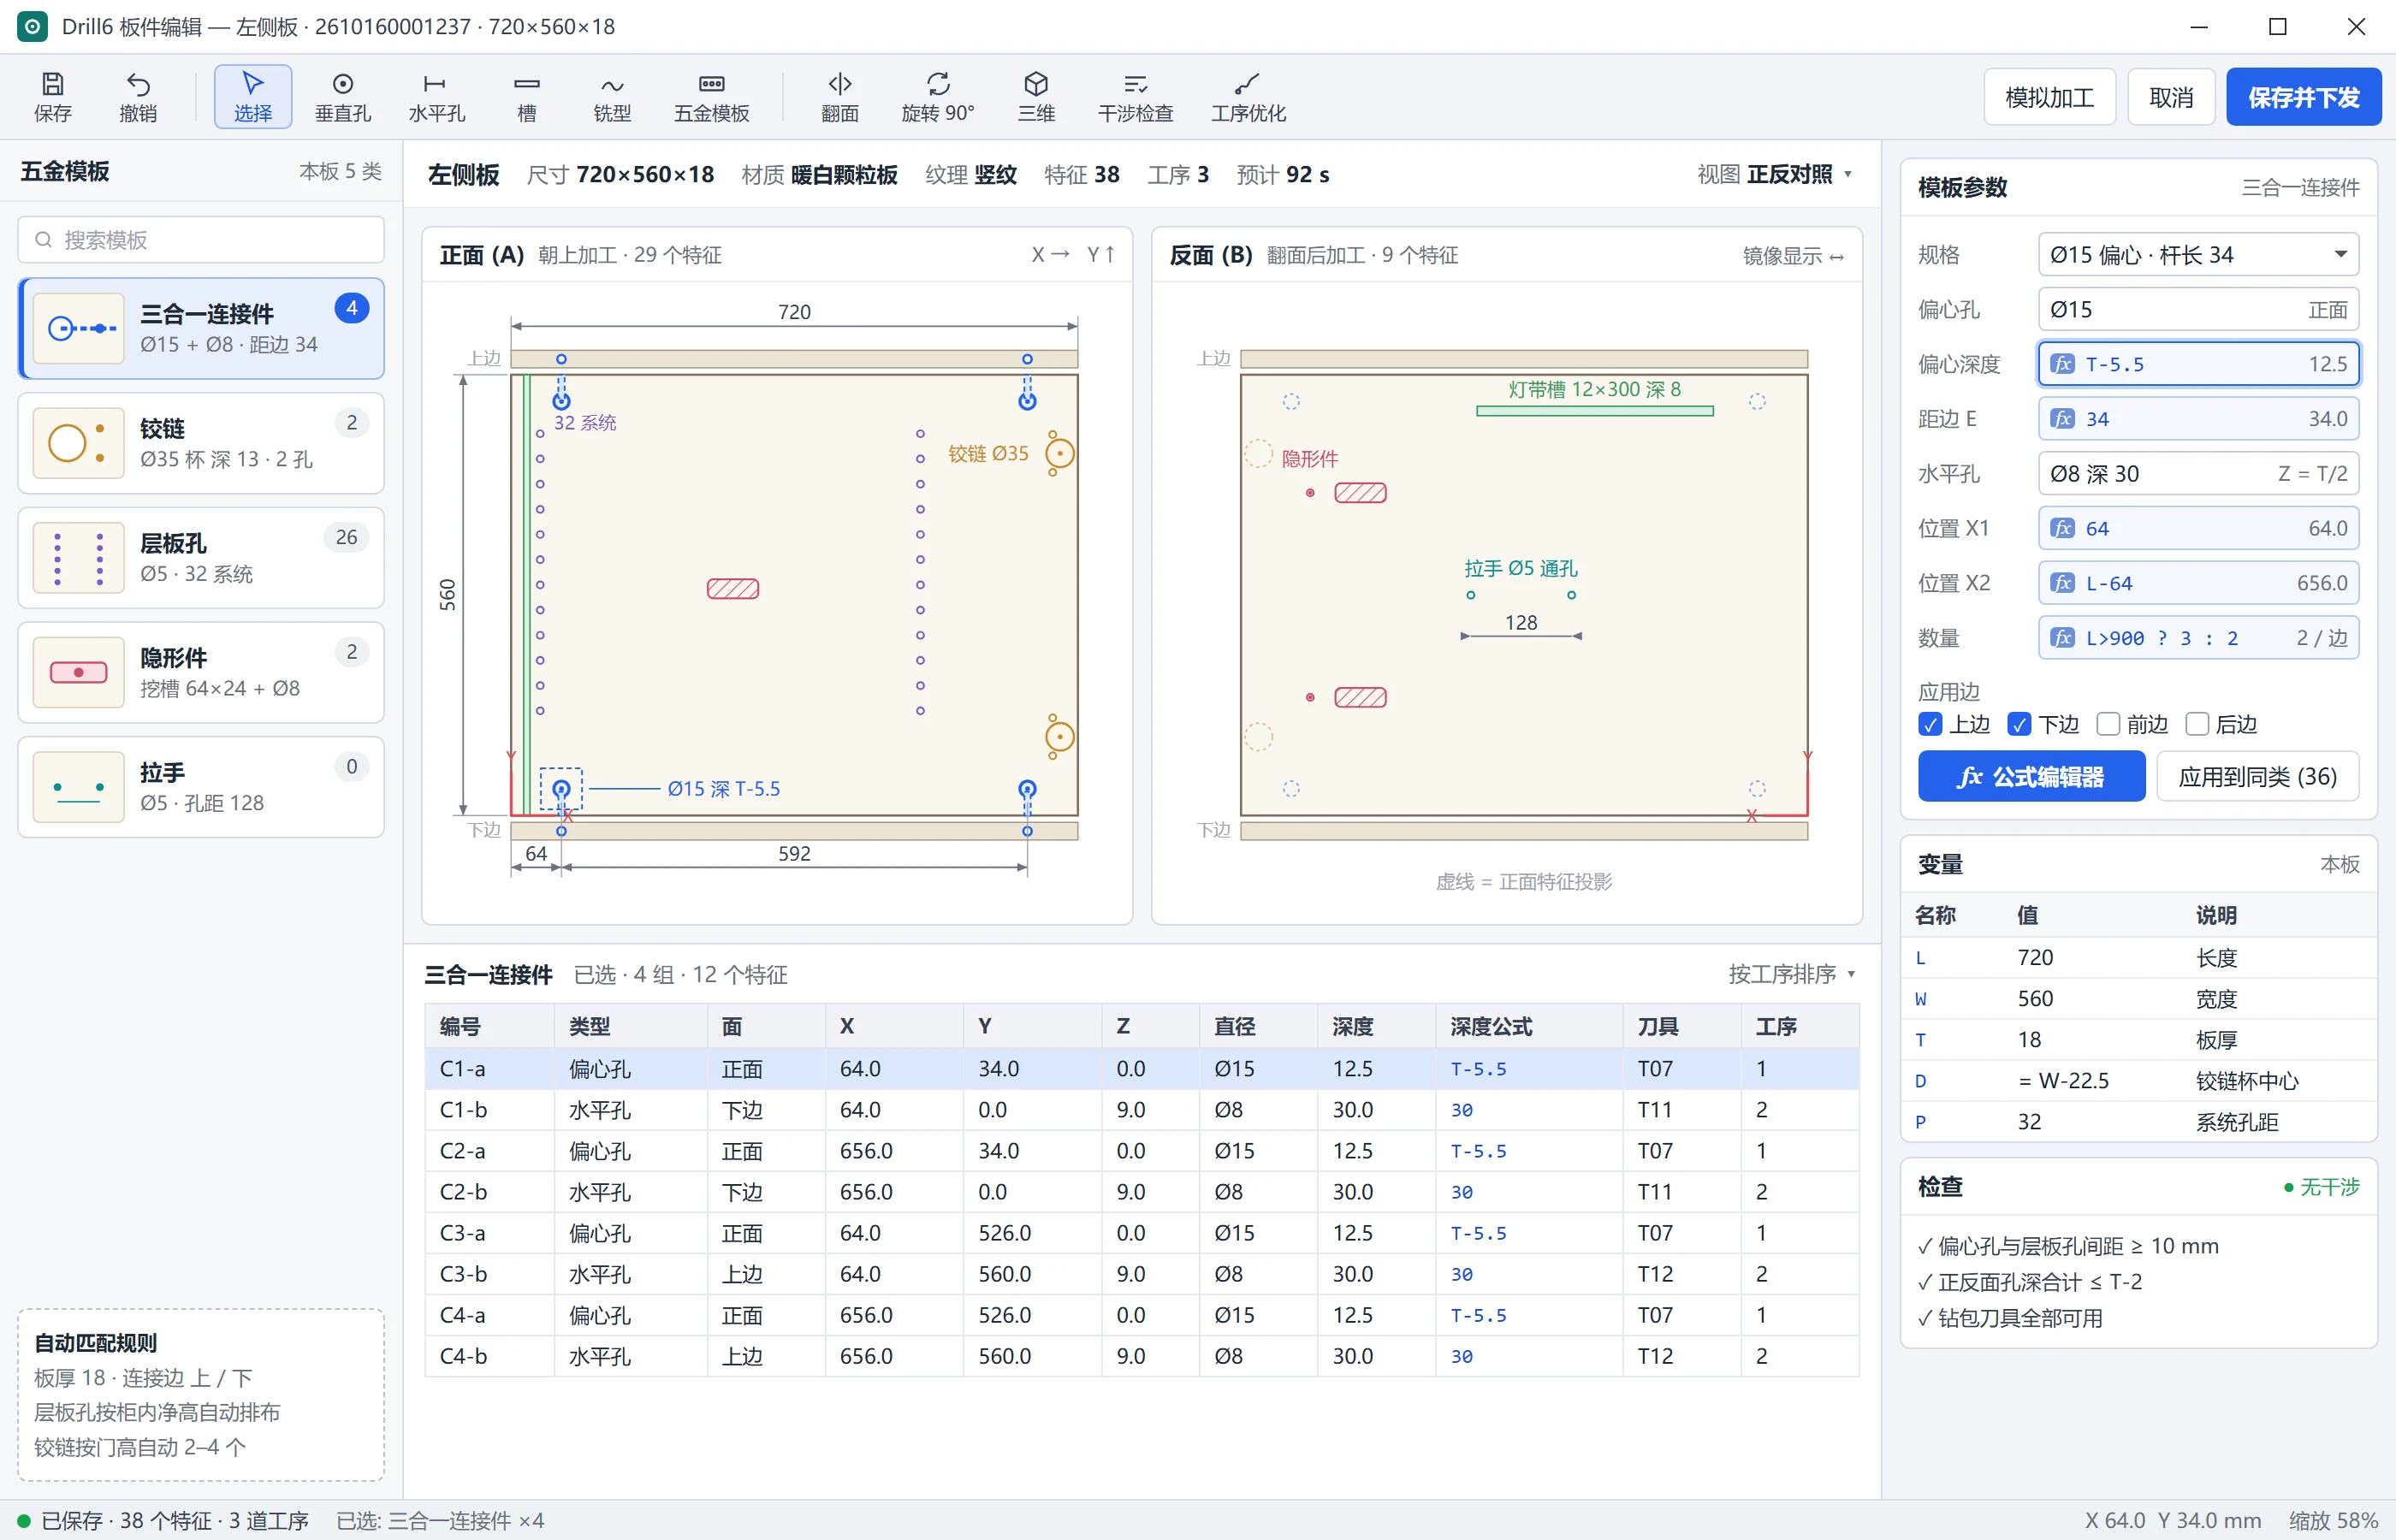Open the 规格 Ø15 偏心 dropdown
The height and width of the screenshot is (1540, 2396).
(x=2198, y=255)
